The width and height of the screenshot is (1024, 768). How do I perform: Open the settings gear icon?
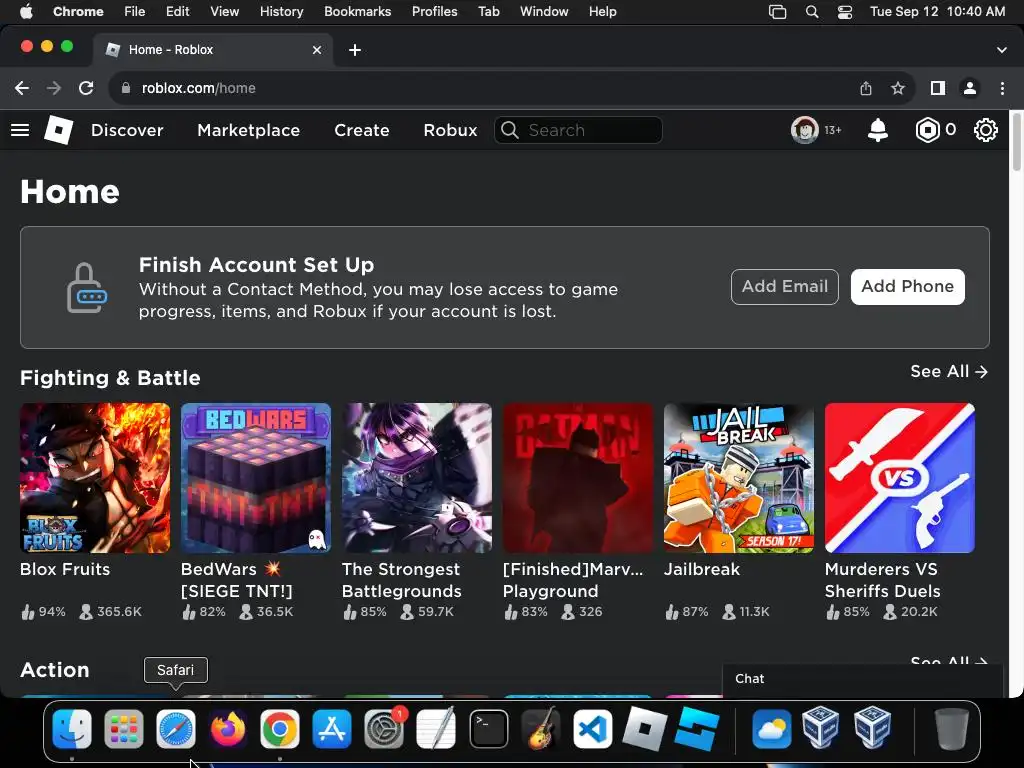pyautogui.click(x=985, y=130)
